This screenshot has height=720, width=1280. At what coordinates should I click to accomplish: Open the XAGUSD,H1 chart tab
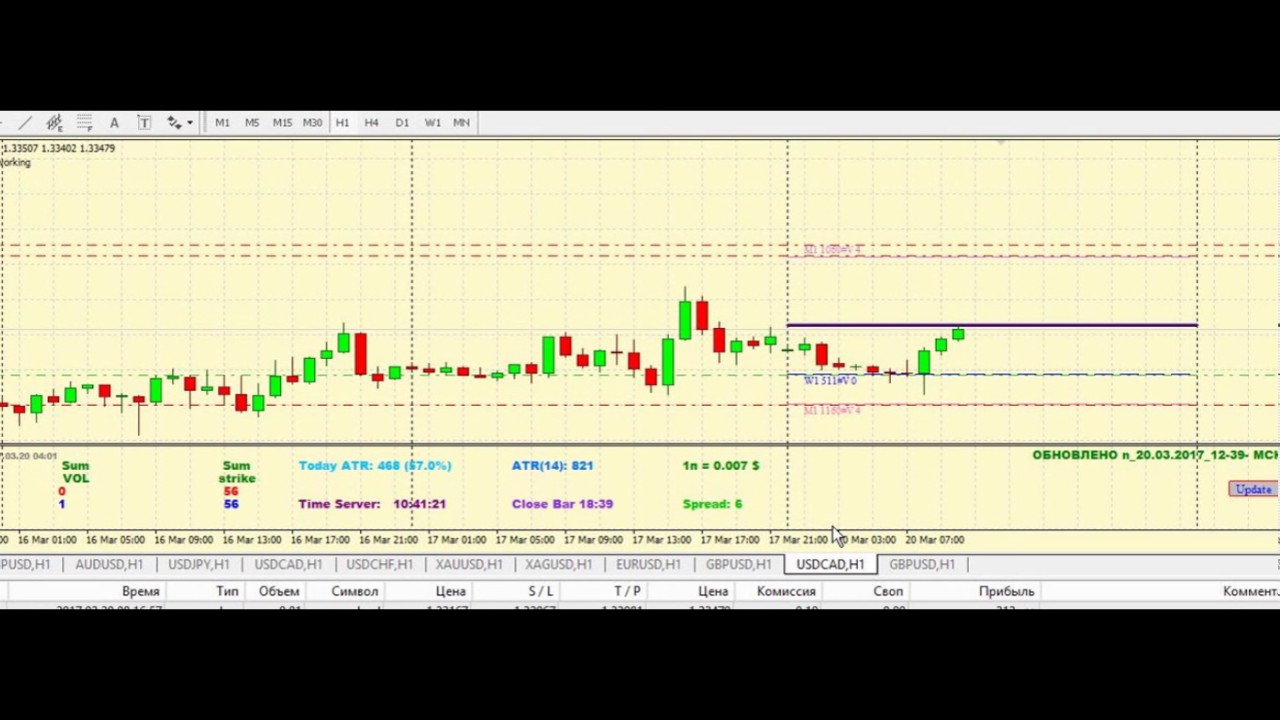(x=558, y=565)
